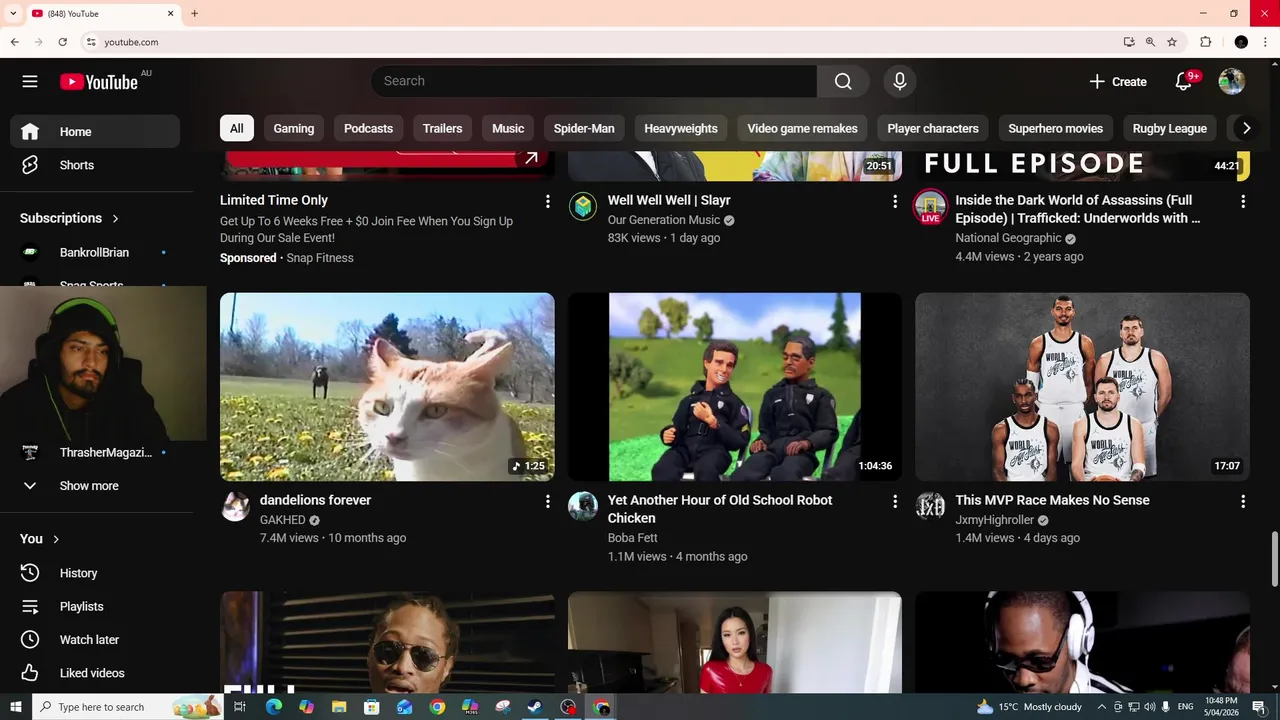Open Watch later in the sidebar
This screenshot has height=720, width=1280.
point(95,640)
